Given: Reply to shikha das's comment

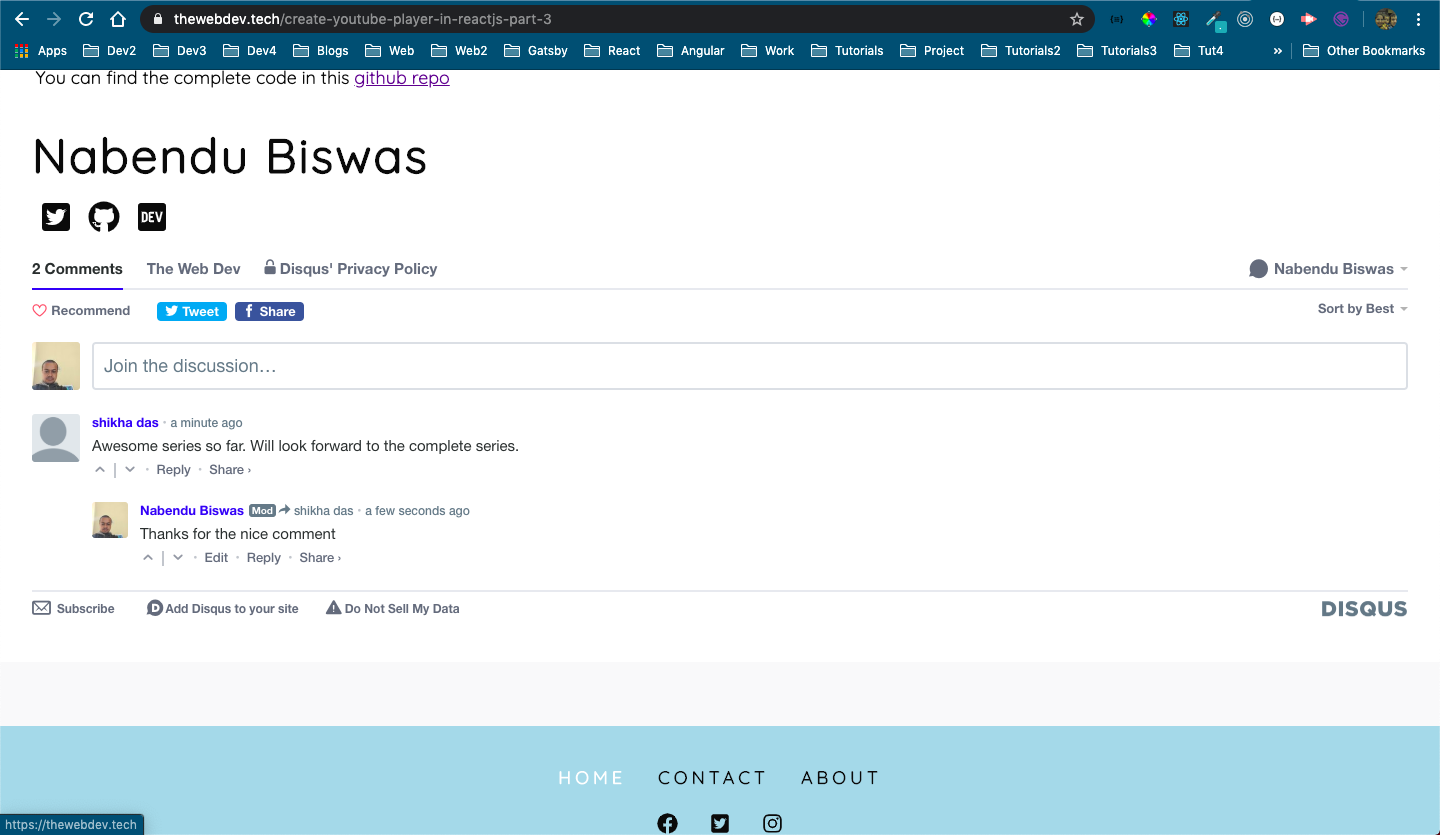Looking at the screenshot, I should point(173,470).
